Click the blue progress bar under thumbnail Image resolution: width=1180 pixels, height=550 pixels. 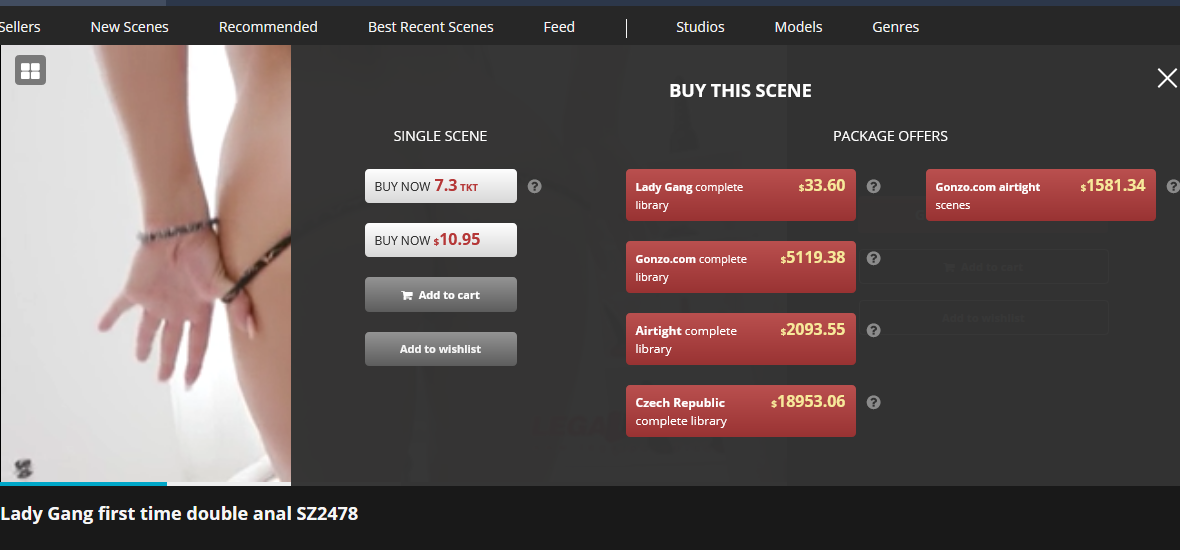point(83,484)
